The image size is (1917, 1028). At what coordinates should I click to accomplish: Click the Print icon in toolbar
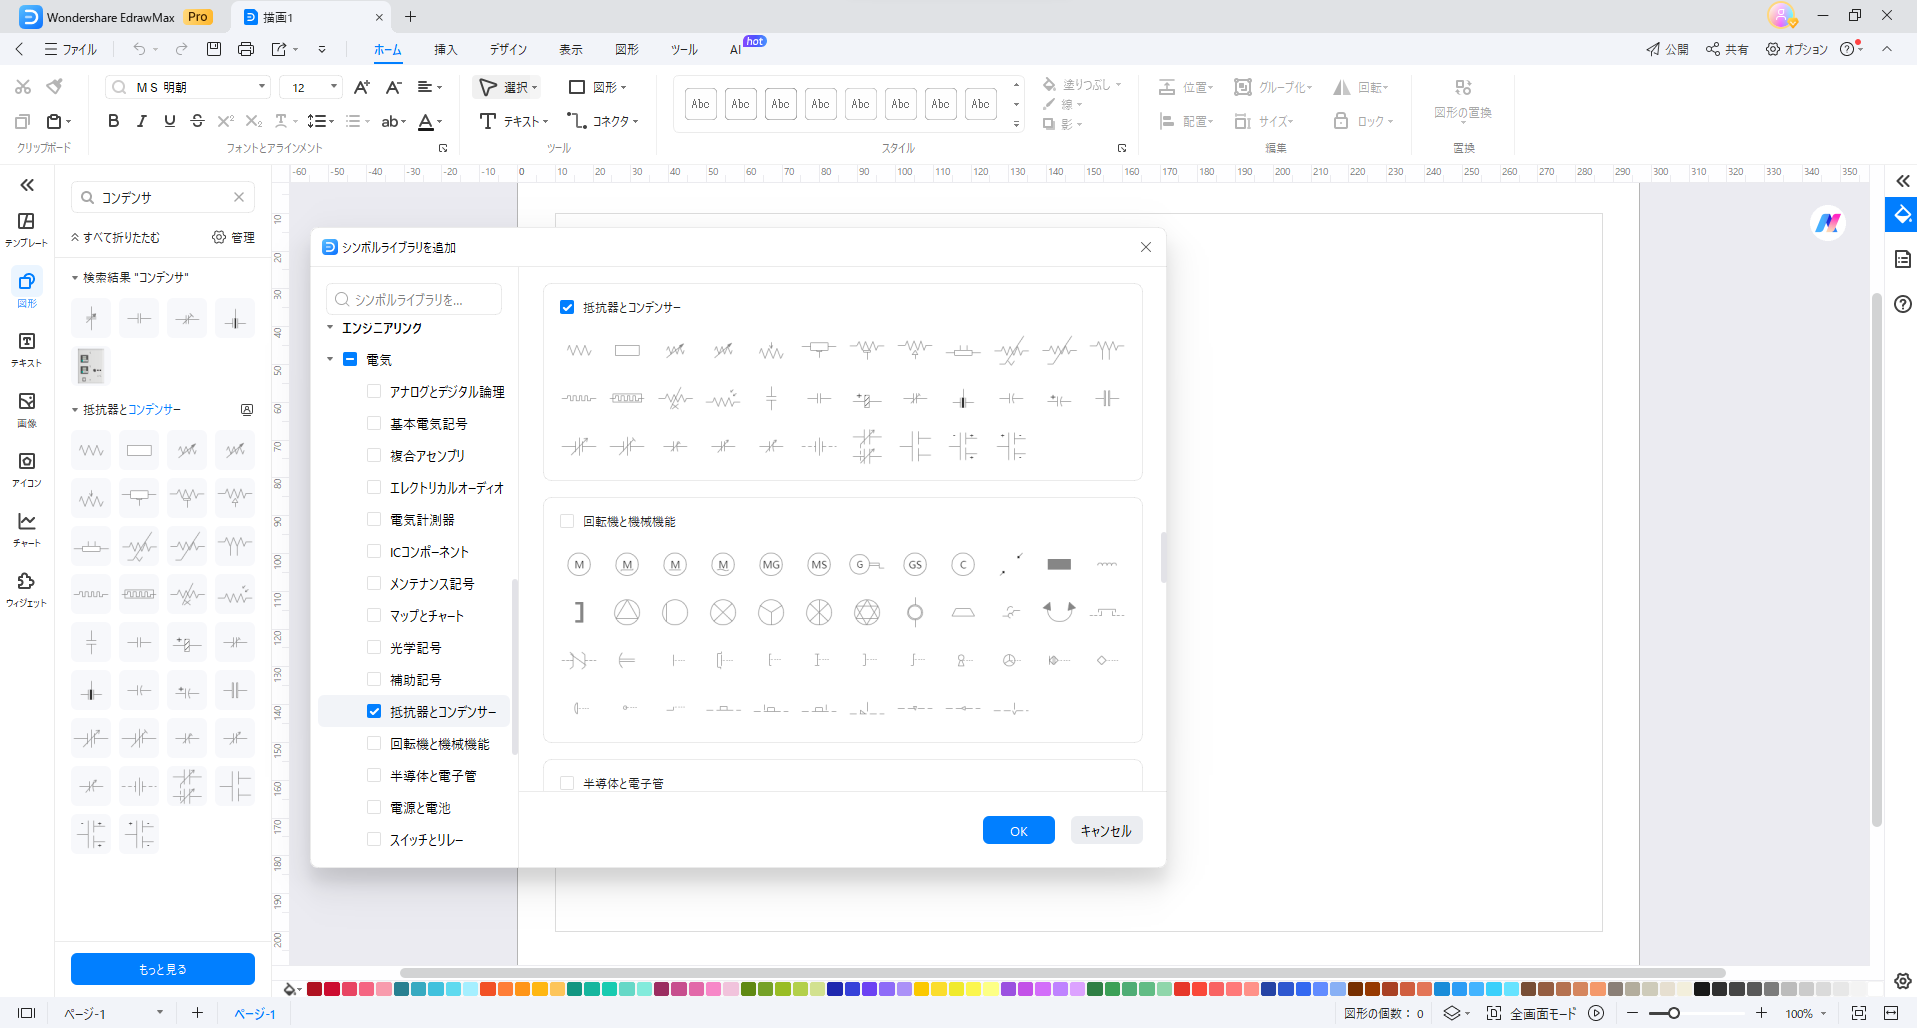coord(246,49)
